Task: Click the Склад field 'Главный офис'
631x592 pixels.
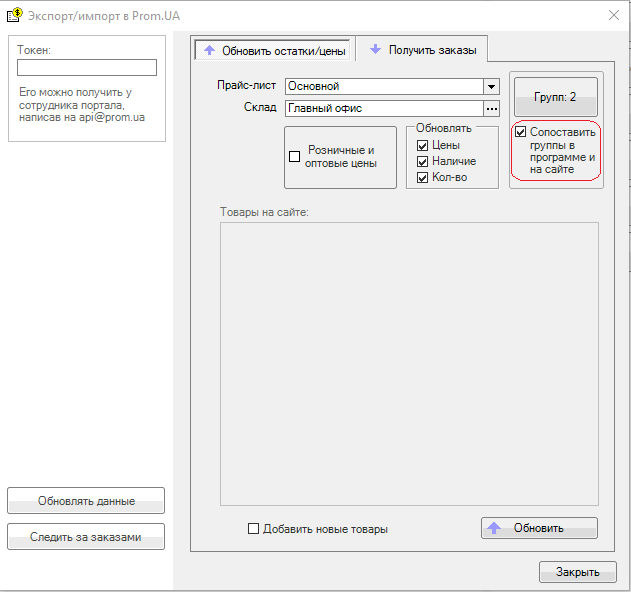Action: coord(384,109)
